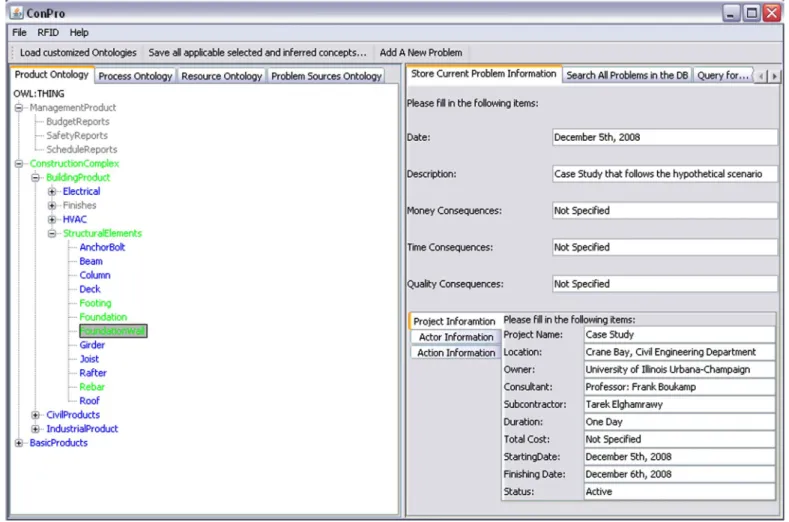Click the Date input field
Viewport: 789px width, 522px height.
pyautogui.click(x=664, y=137)
